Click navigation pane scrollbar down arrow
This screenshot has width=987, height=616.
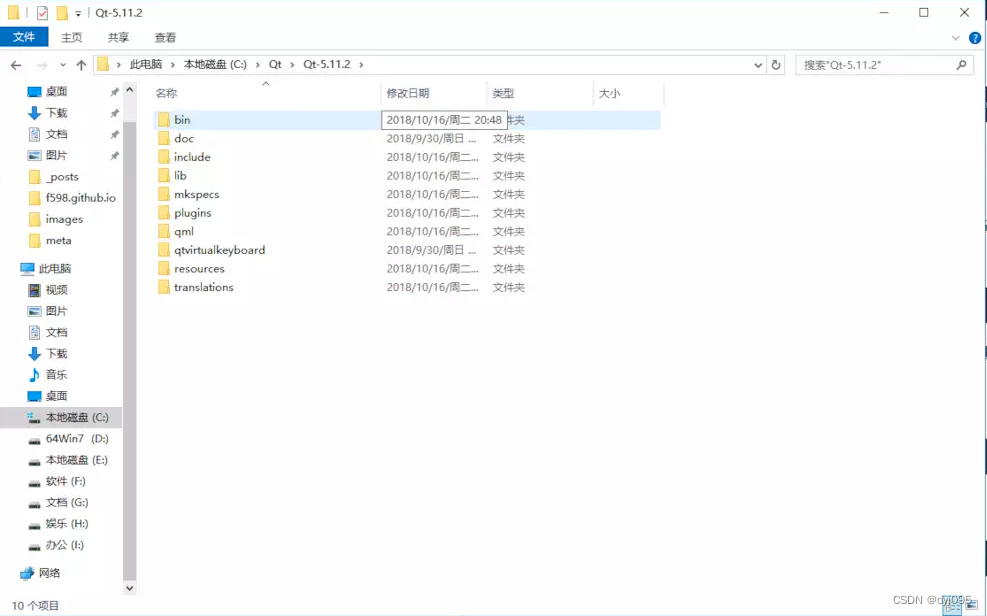129,588
